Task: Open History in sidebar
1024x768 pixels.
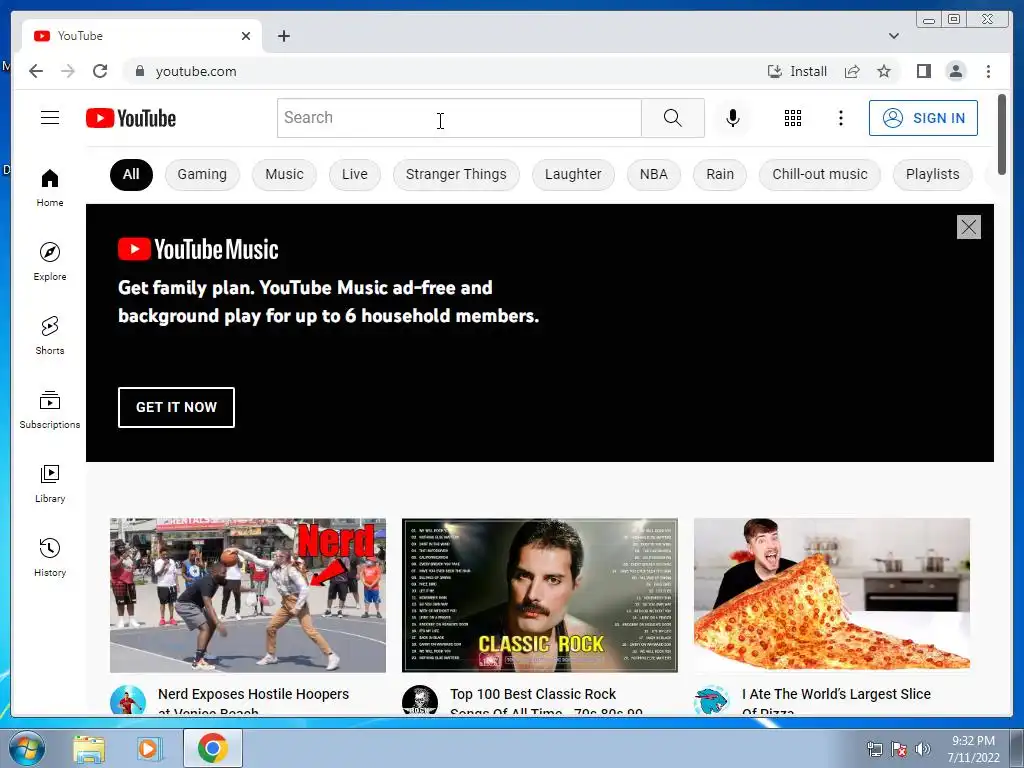Action: [x=50, y=557]
